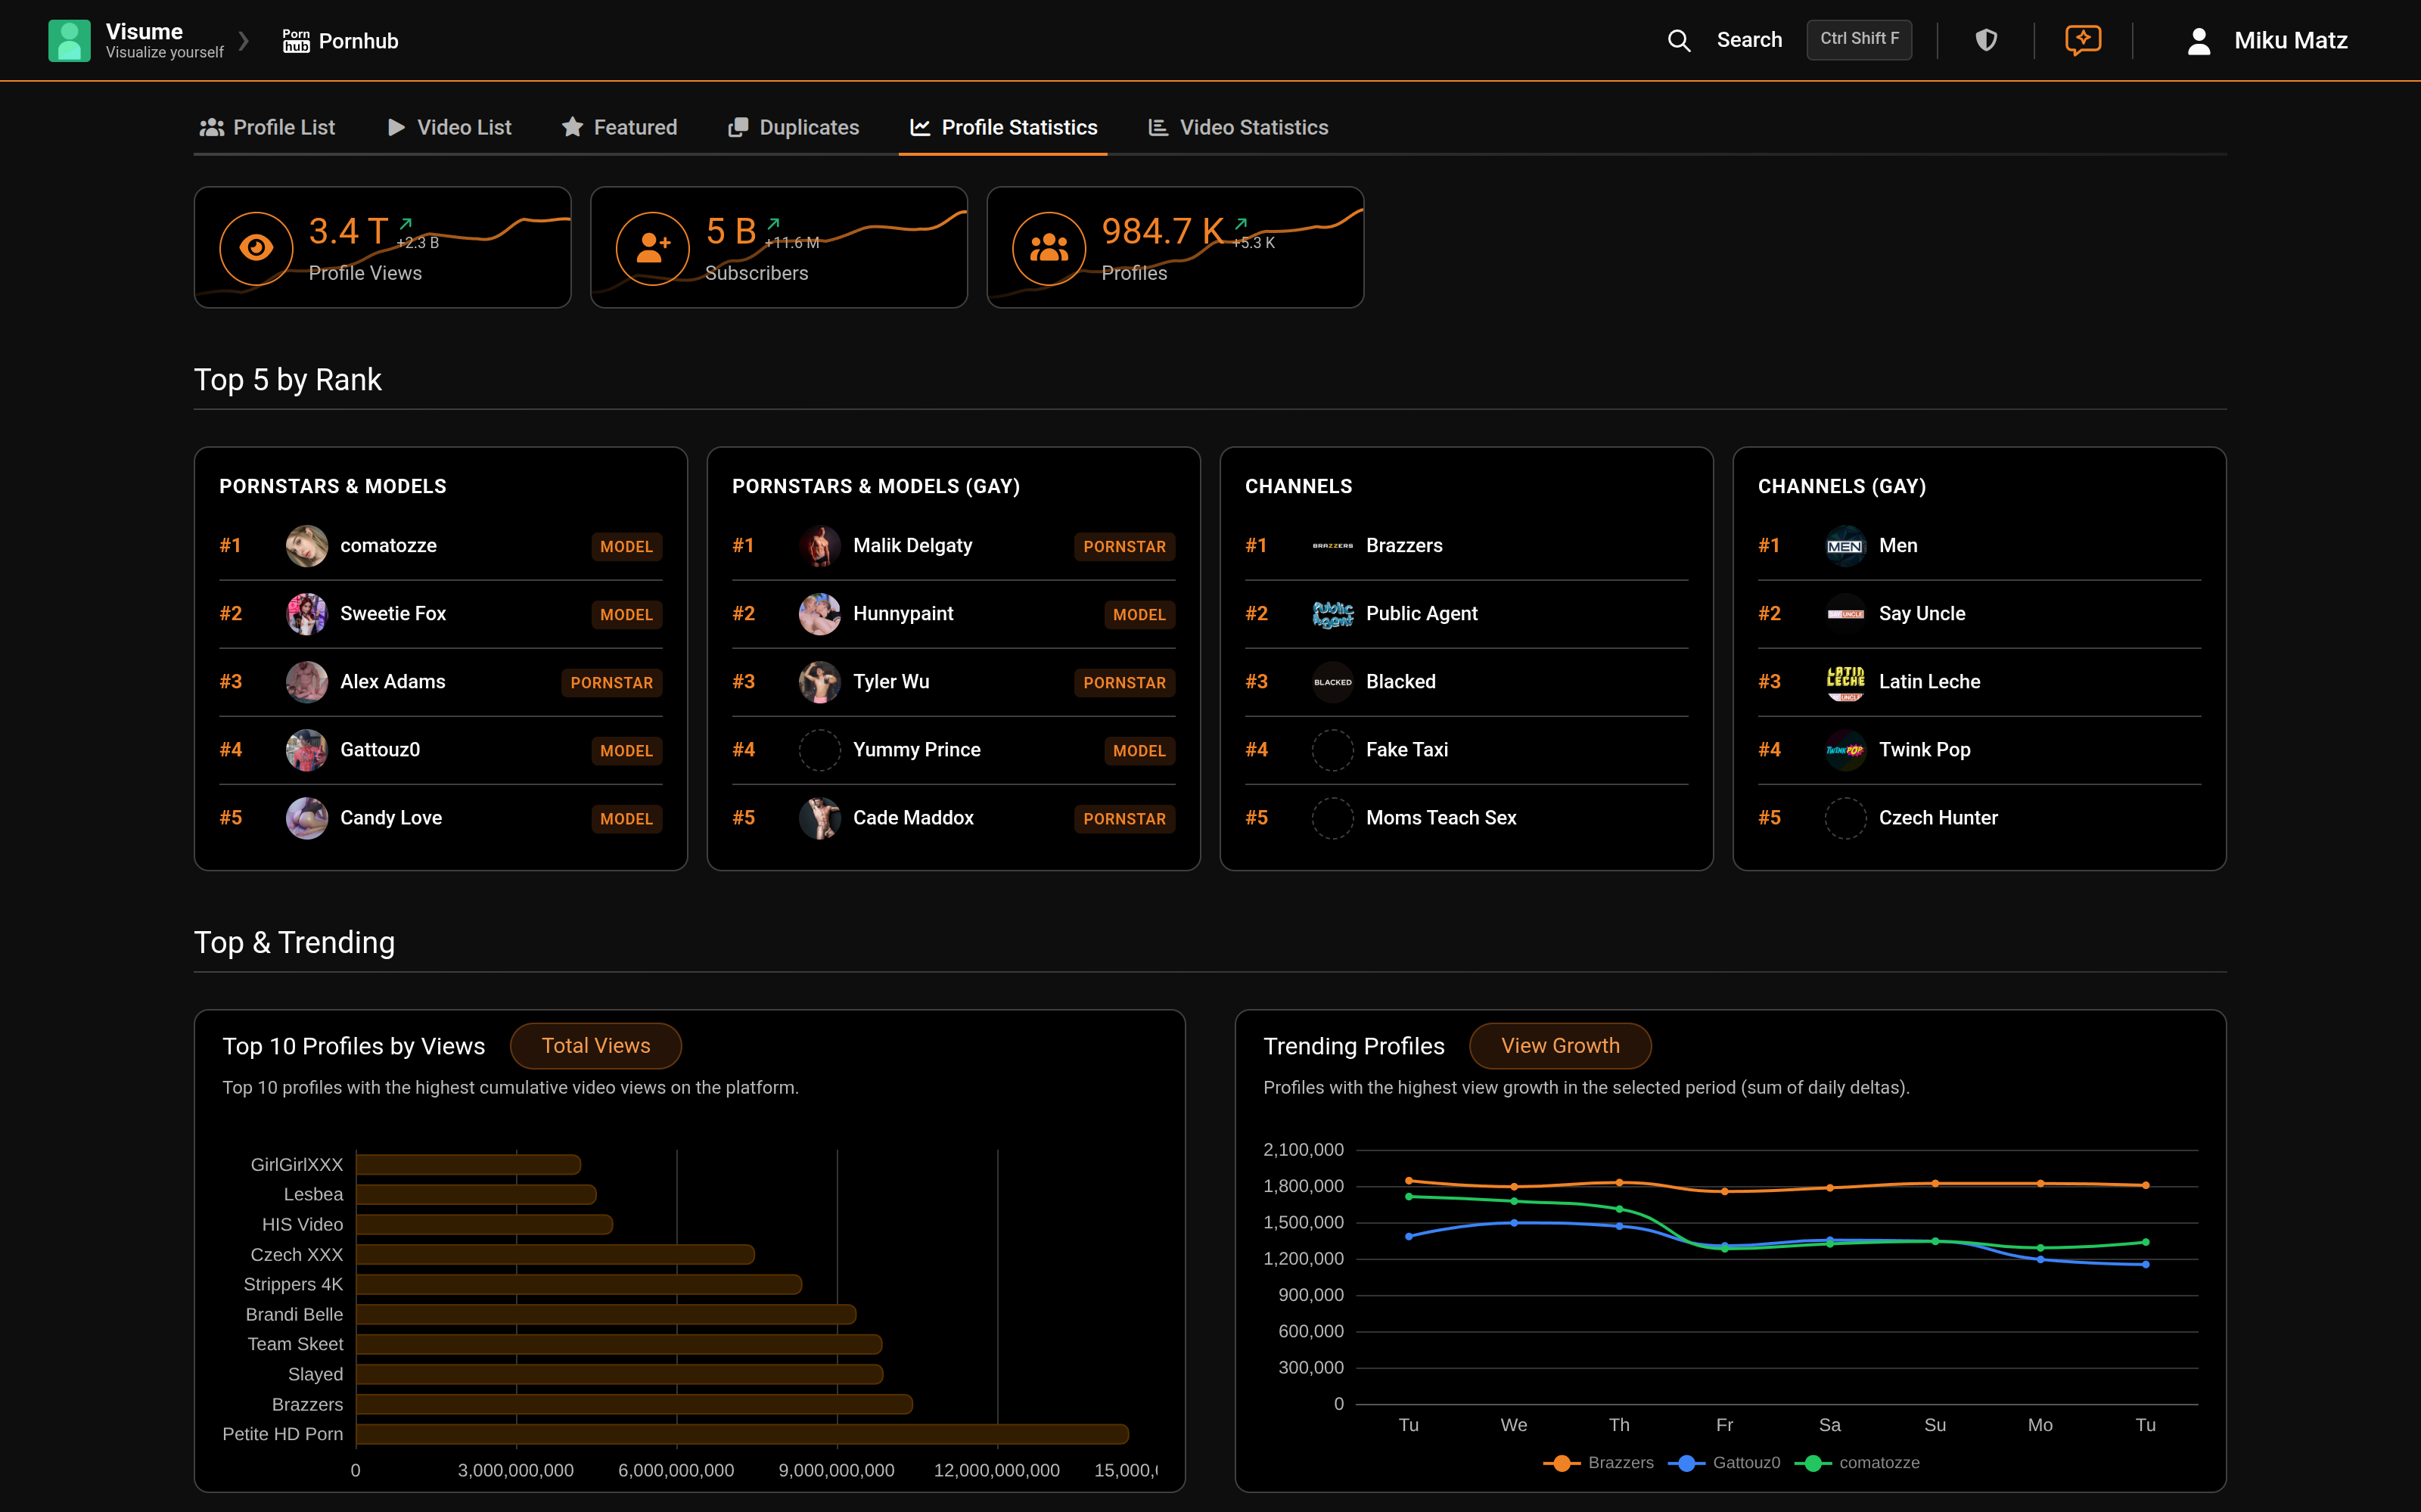This screenshot has height=1512, width=2421.
Task: Click Cade Maddox avatar thumbnail
Action: pyautogui.click(x=820, y=818)
